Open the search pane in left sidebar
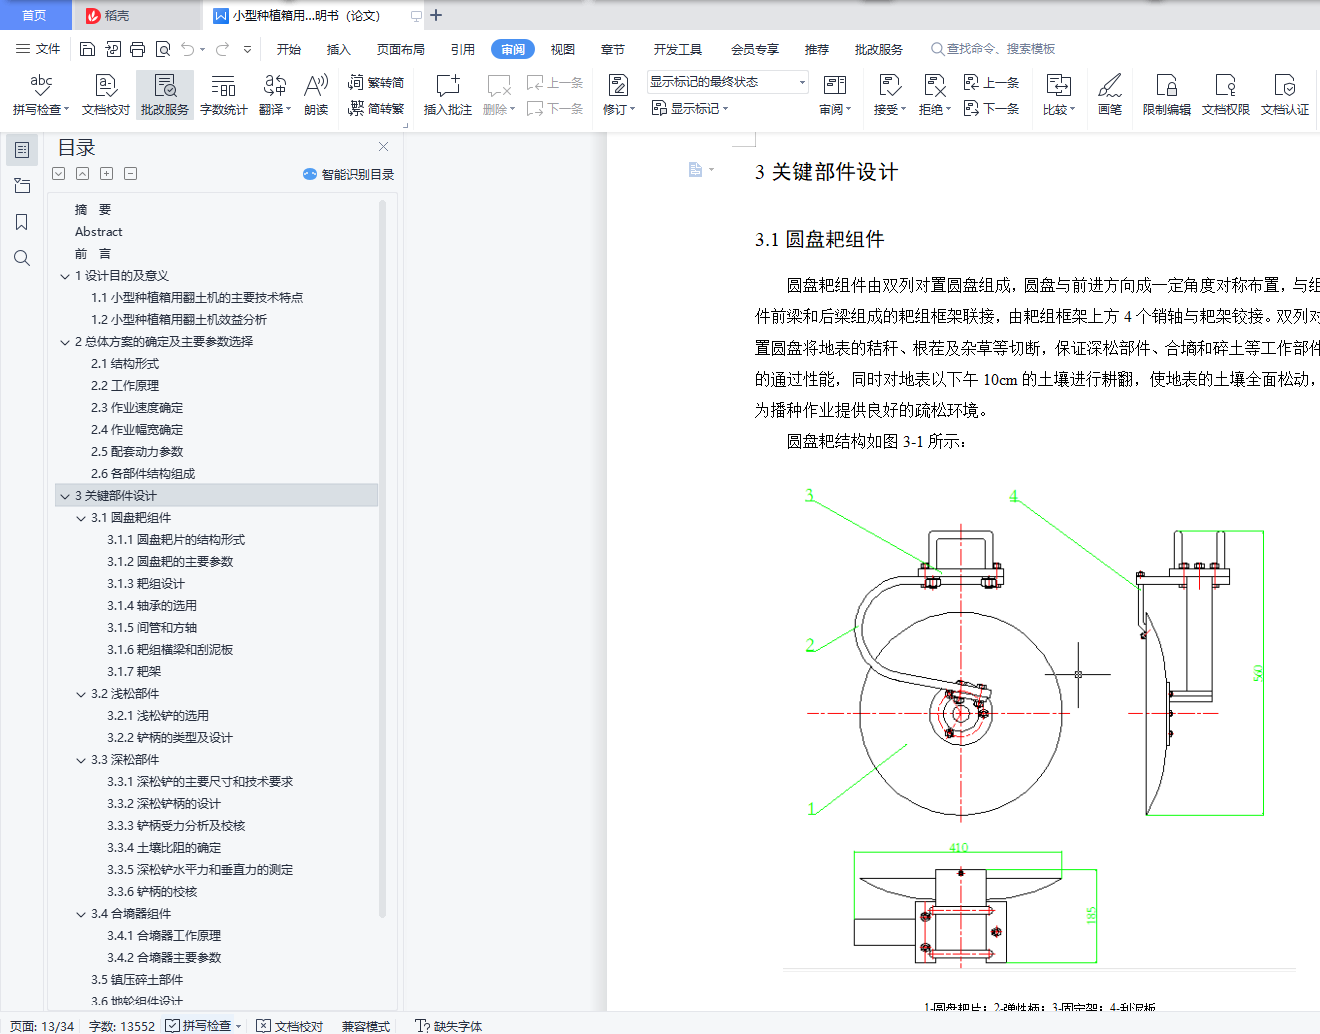 point(22,258)
